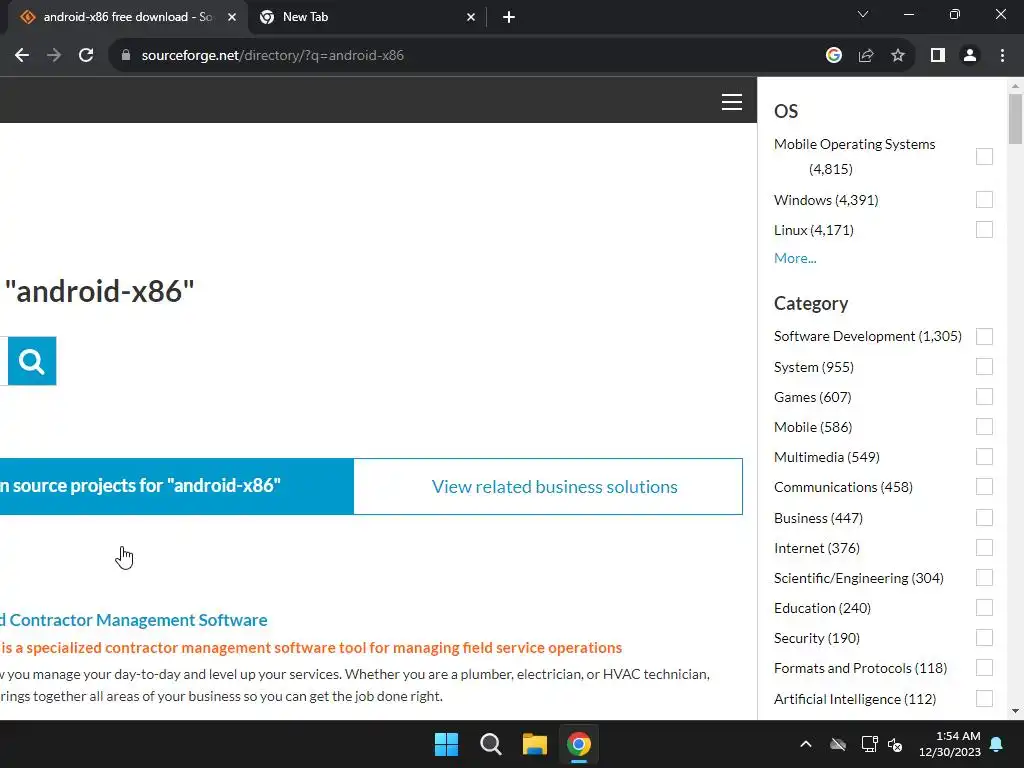Open clock and date 1:54 AM
Image resolution: width=1024 pixels, height=768 pixels.
coord(950,744)
